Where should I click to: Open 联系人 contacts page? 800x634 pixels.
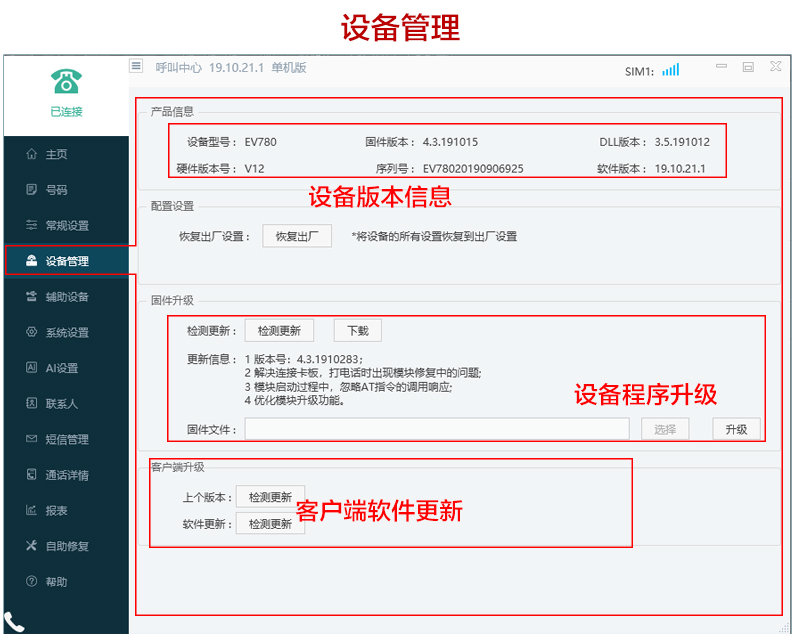point(61,404)
